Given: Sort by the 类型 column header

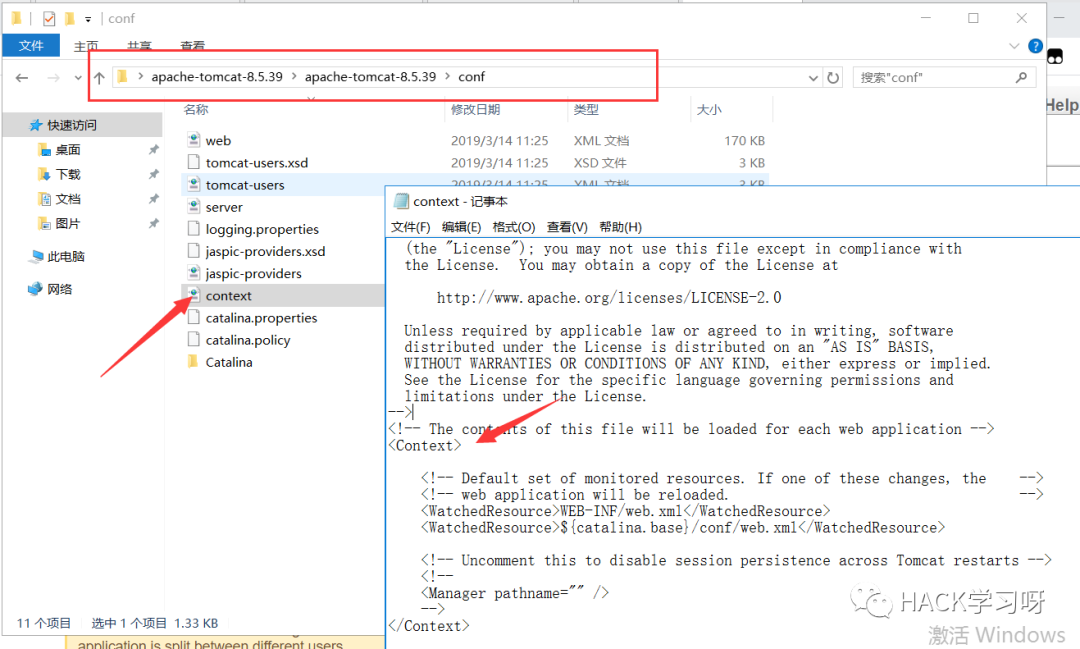Looking at the screenshot, I should (x=586, y=109).
